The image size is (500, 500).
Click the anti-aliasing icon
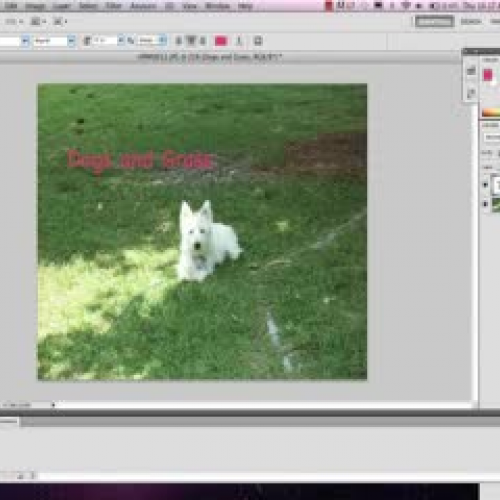click(131, 41)
